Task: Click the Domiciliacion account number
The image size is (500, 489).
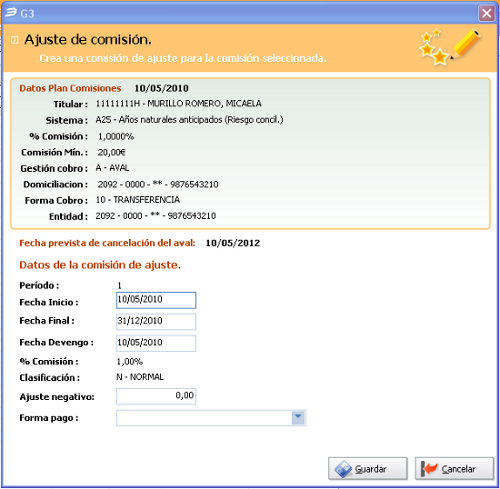Action: click(x=158, y=184)
